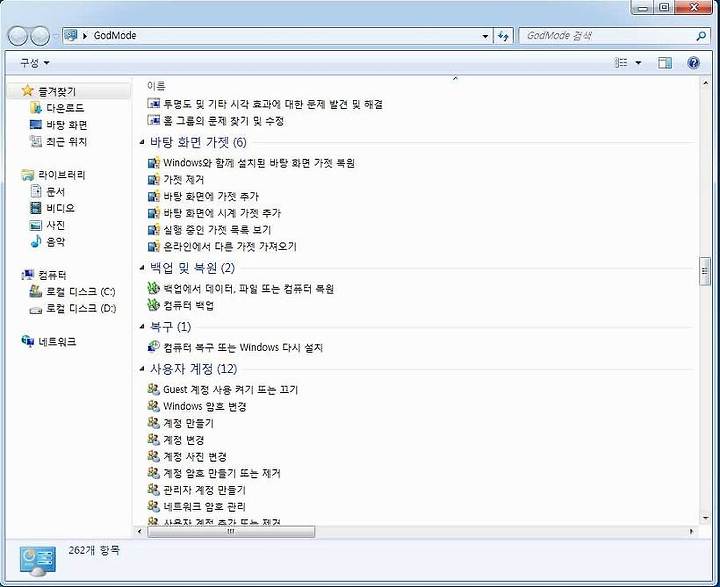Screen dimensions: 720x587
Task: Collapse the 사용자 계정 (12) group
Action: tap(142, 369)
